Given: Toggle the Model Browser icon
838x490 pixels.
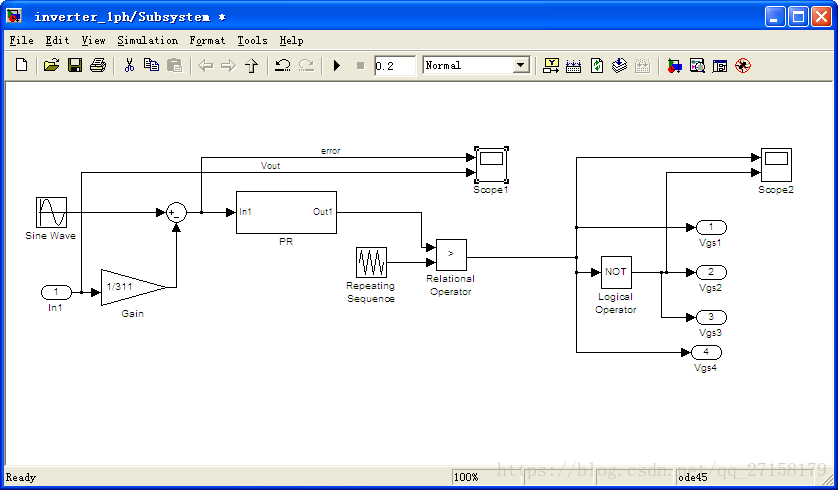Looking at the screenshot, I should click(x=720, y=66).
